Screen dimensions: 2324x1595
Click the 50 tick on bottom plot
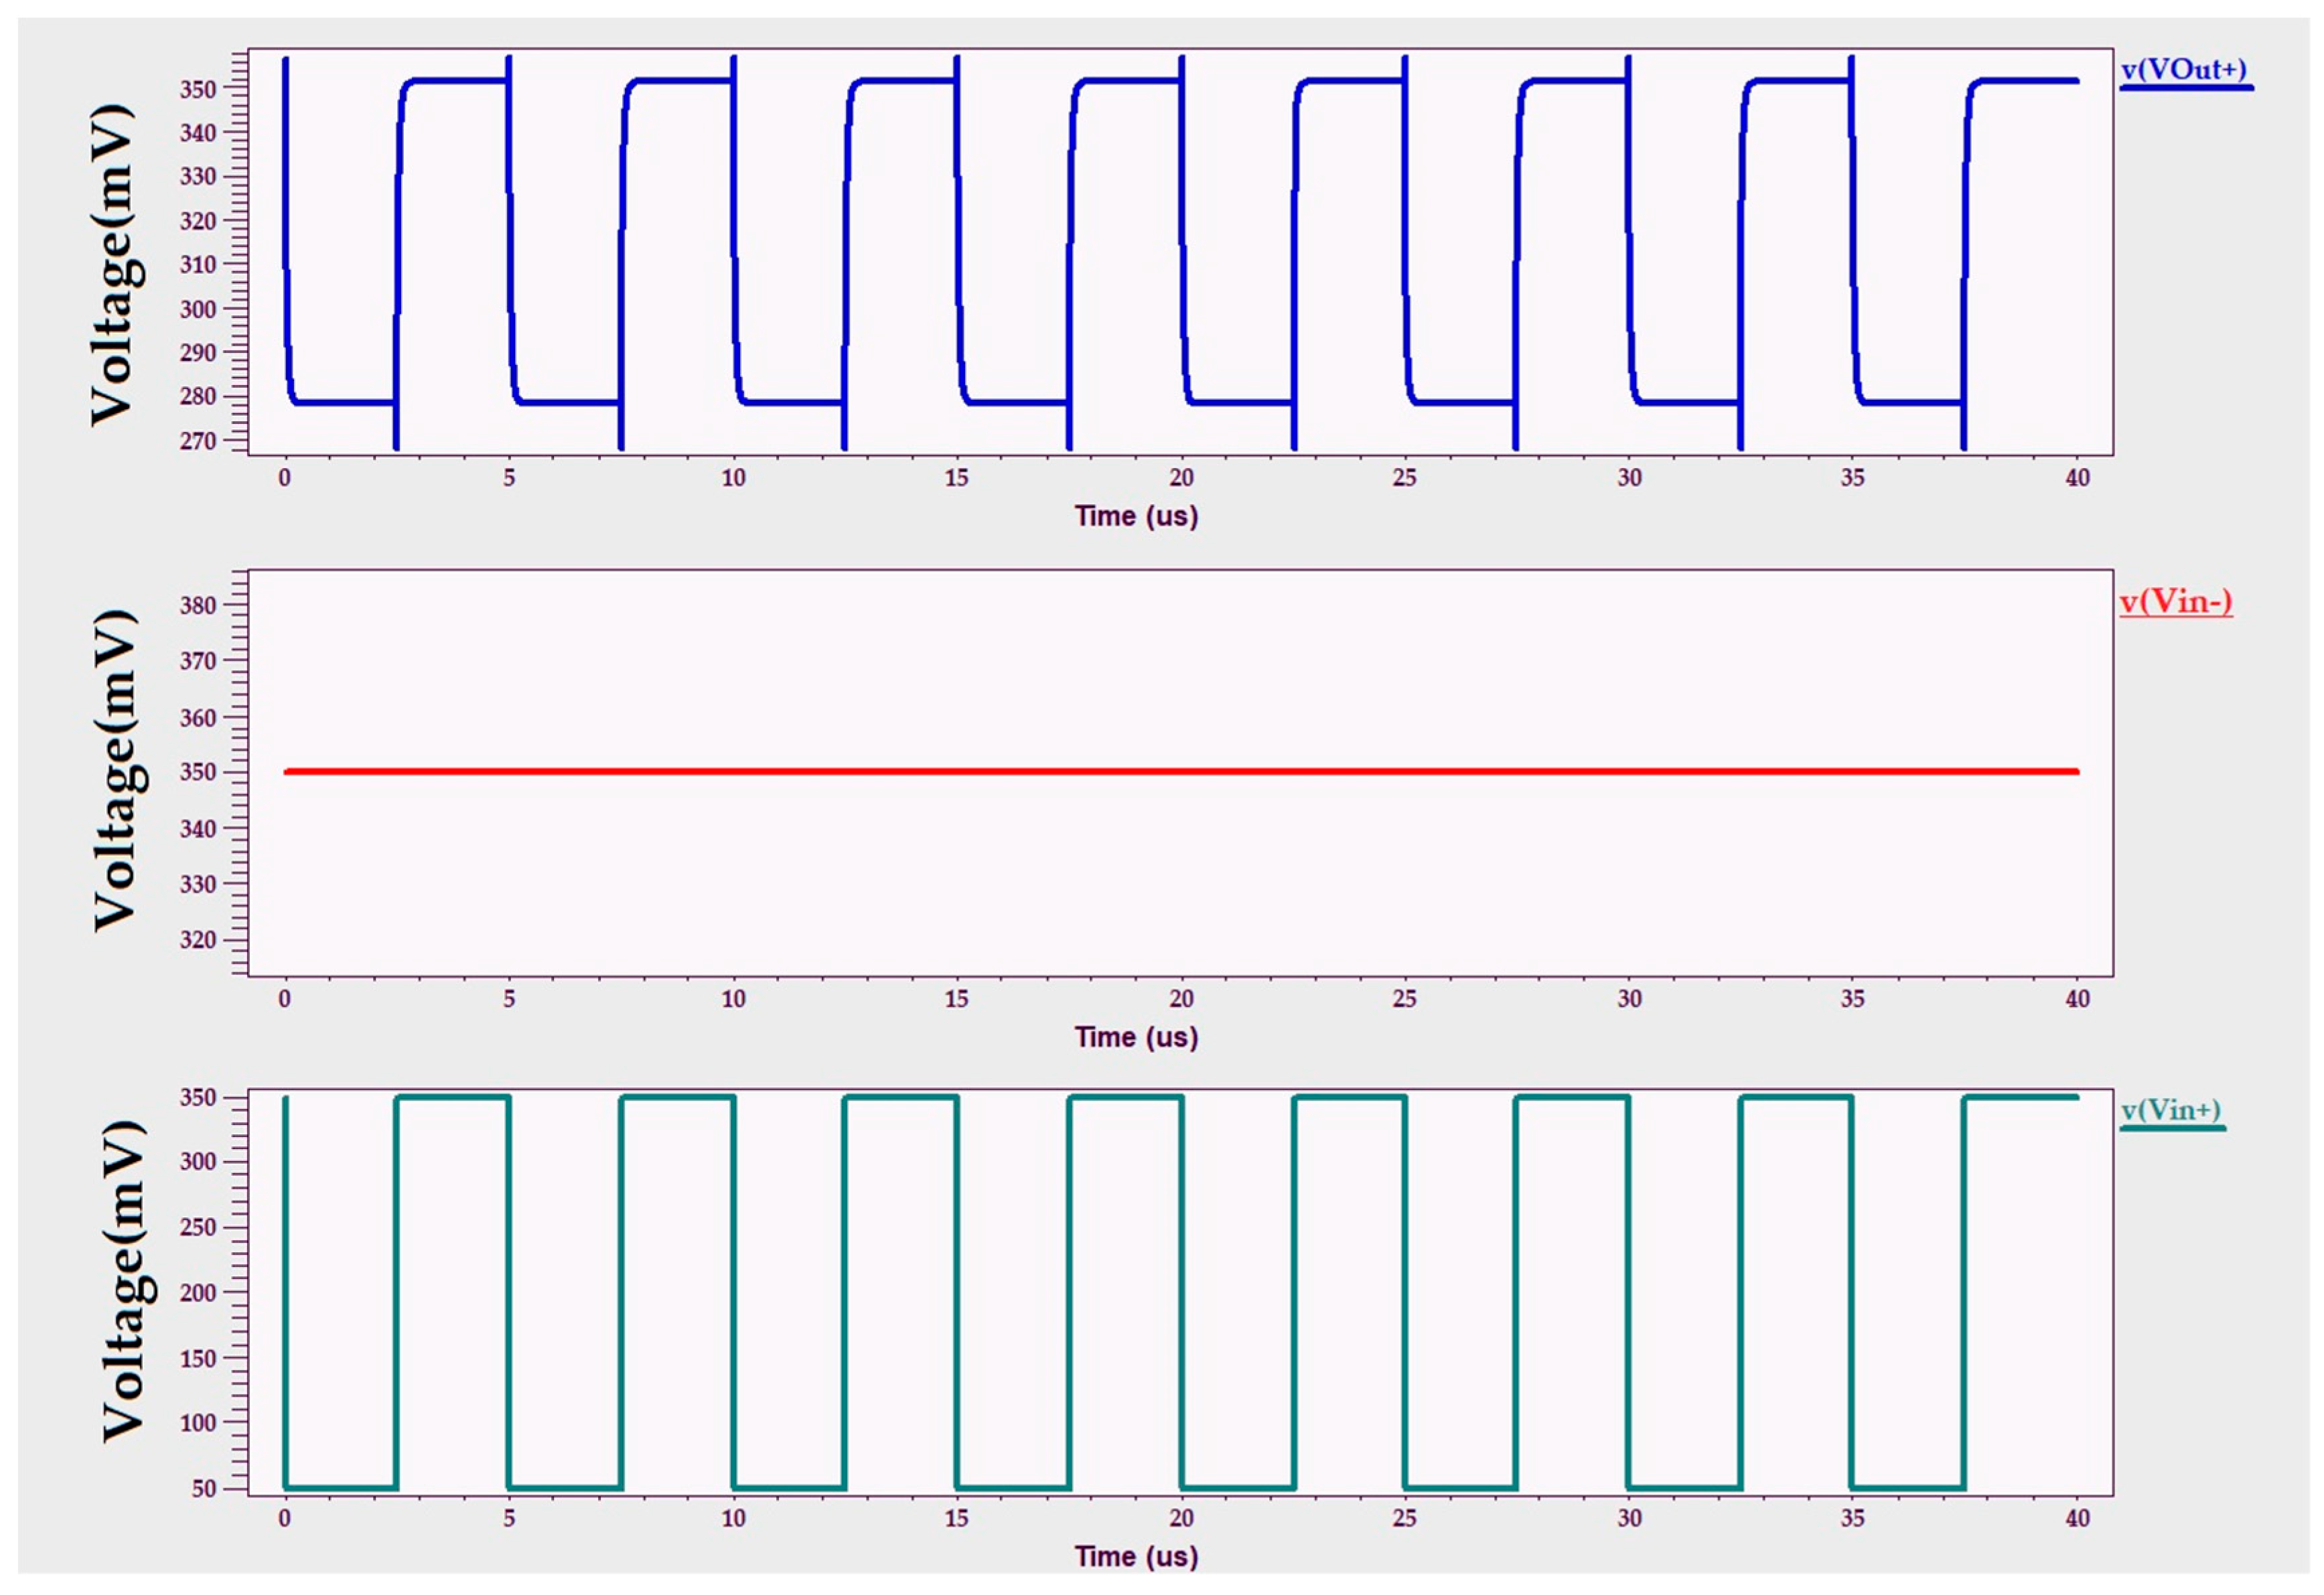204,1488
